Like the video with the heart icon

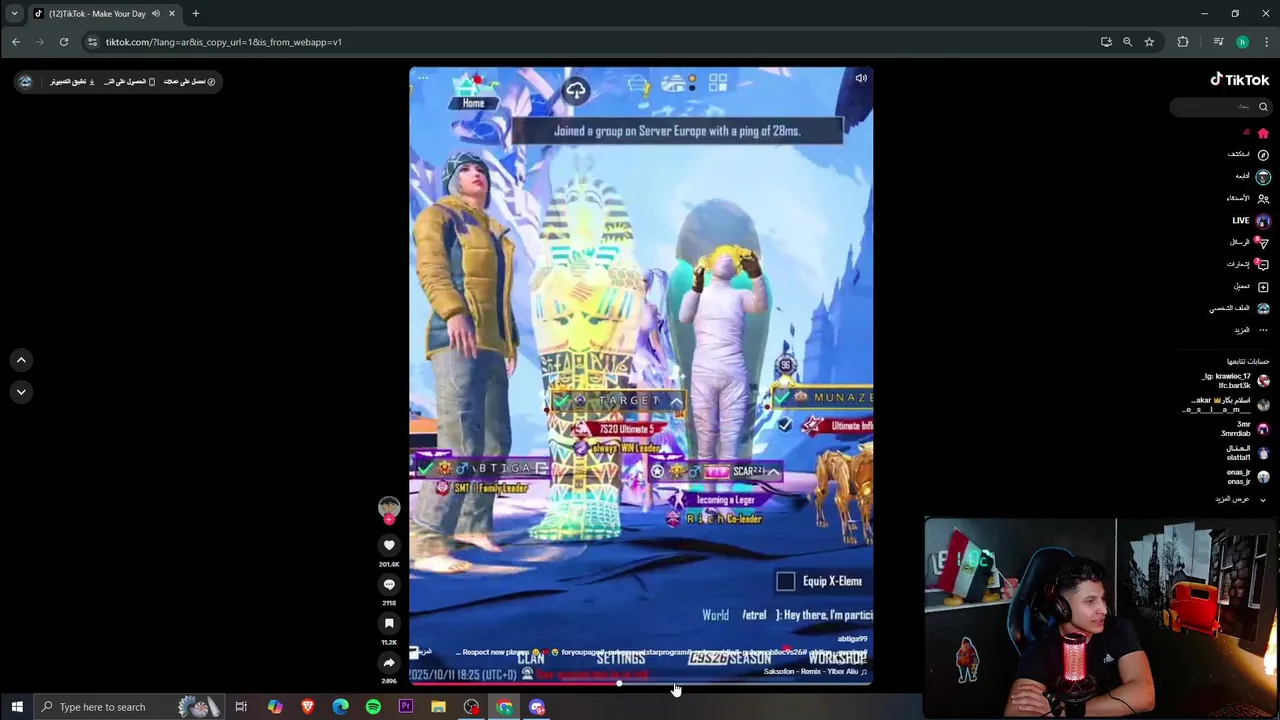[389, 545]
